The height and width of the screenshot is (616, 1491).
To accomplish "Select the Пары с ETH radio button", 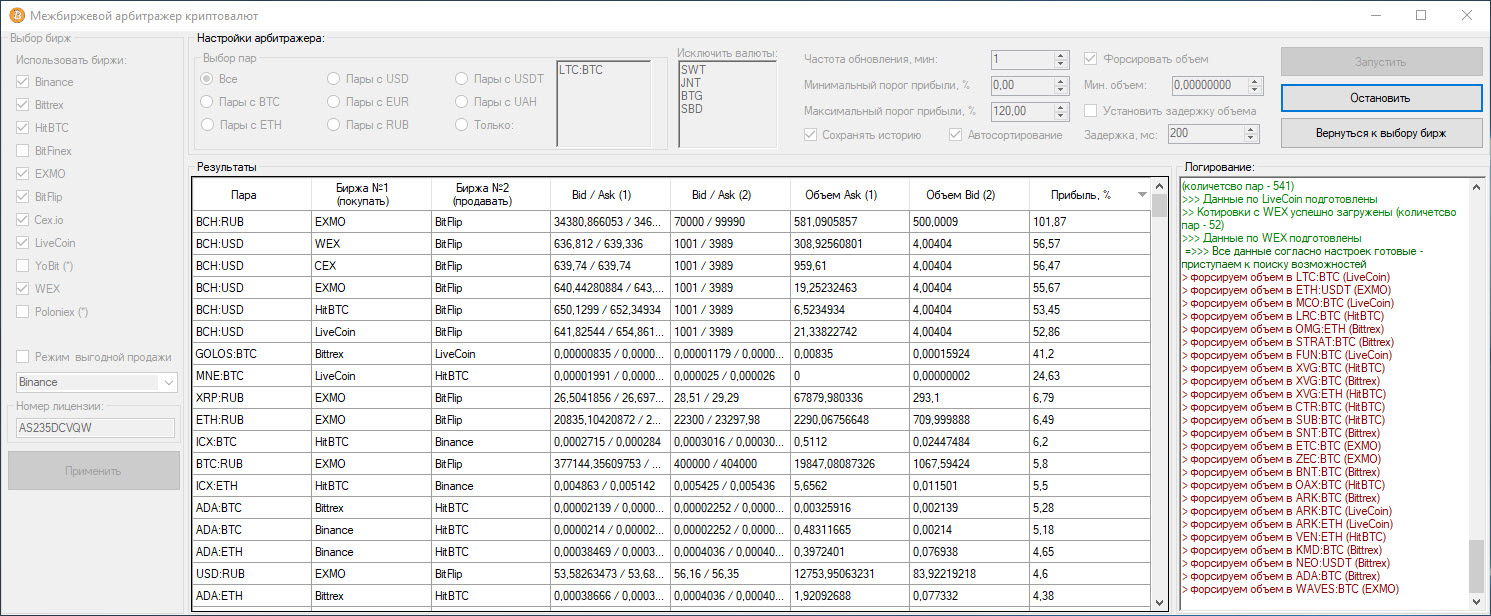I will 207,125.
